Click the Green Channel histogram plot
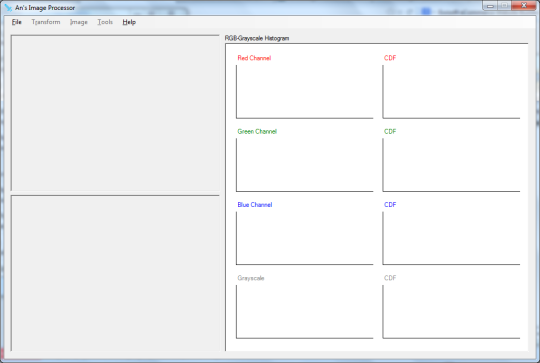The width and height of the screenshot is (540, 363). (304, 165)
